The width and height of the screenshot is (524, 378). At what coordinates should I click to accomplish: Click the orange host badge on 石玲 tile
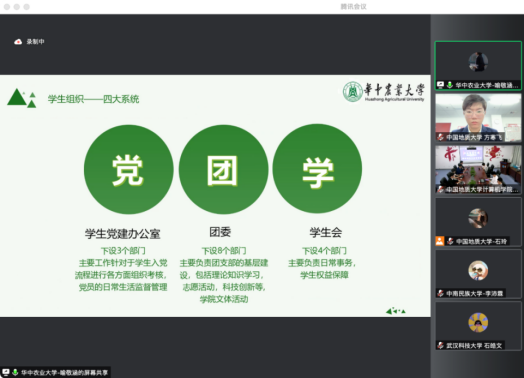coord(440,241)
